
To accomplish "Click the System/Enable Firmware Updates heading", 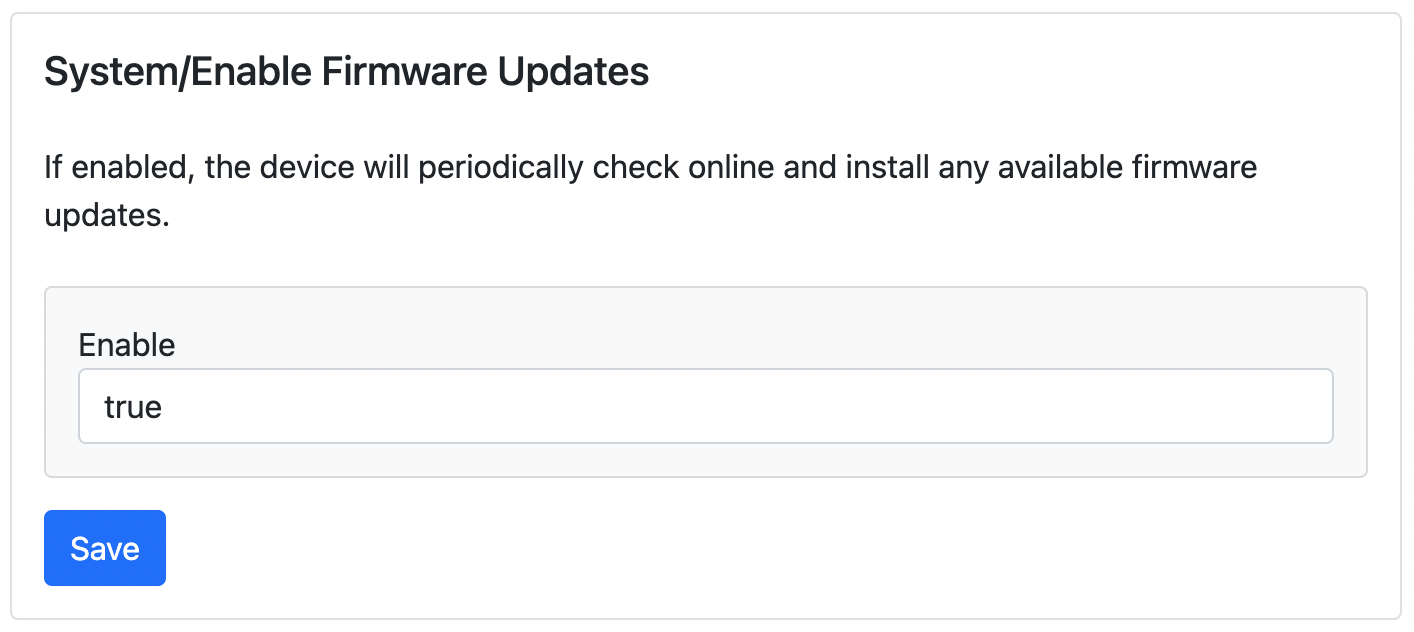I will [x=346, y=73].
